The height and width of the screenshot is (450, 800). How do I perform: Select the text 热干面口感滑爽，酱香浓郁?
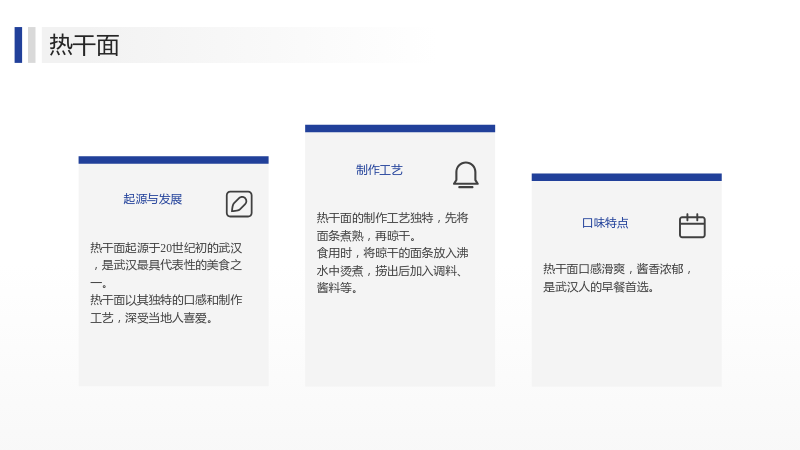tap(617, 269)
